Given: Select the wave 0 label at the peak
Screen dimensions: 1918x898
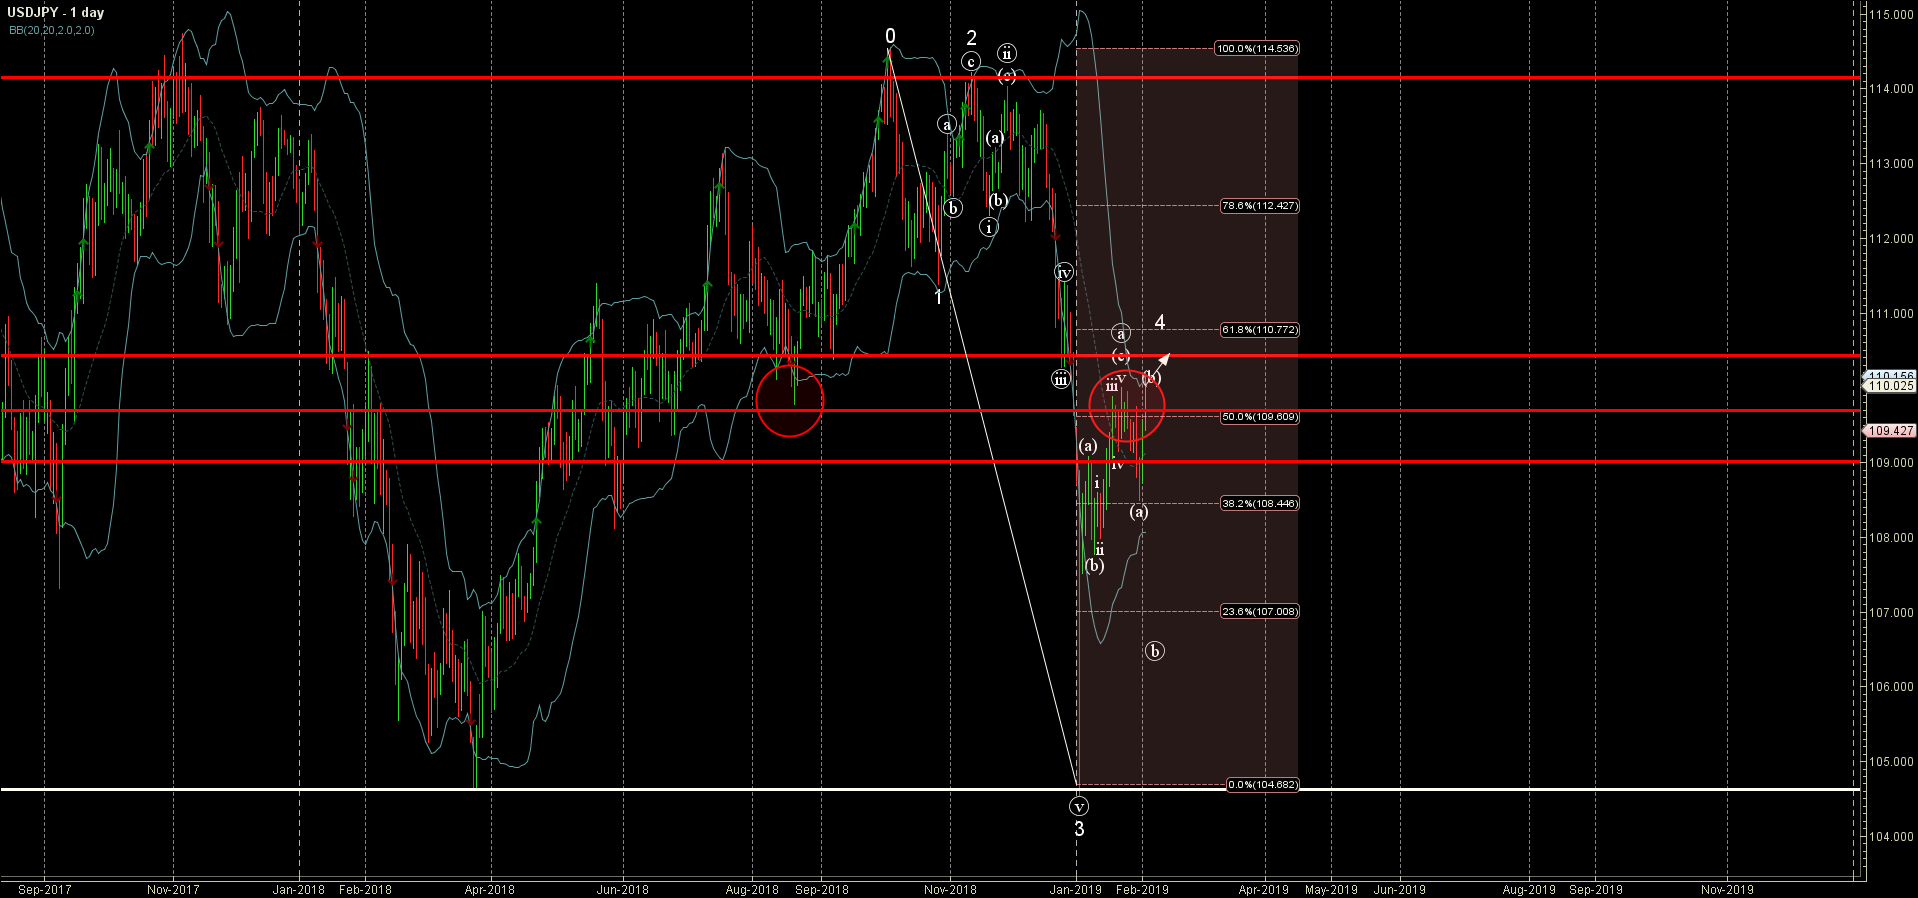Looking at the screenshot, I should coord(890,37).
